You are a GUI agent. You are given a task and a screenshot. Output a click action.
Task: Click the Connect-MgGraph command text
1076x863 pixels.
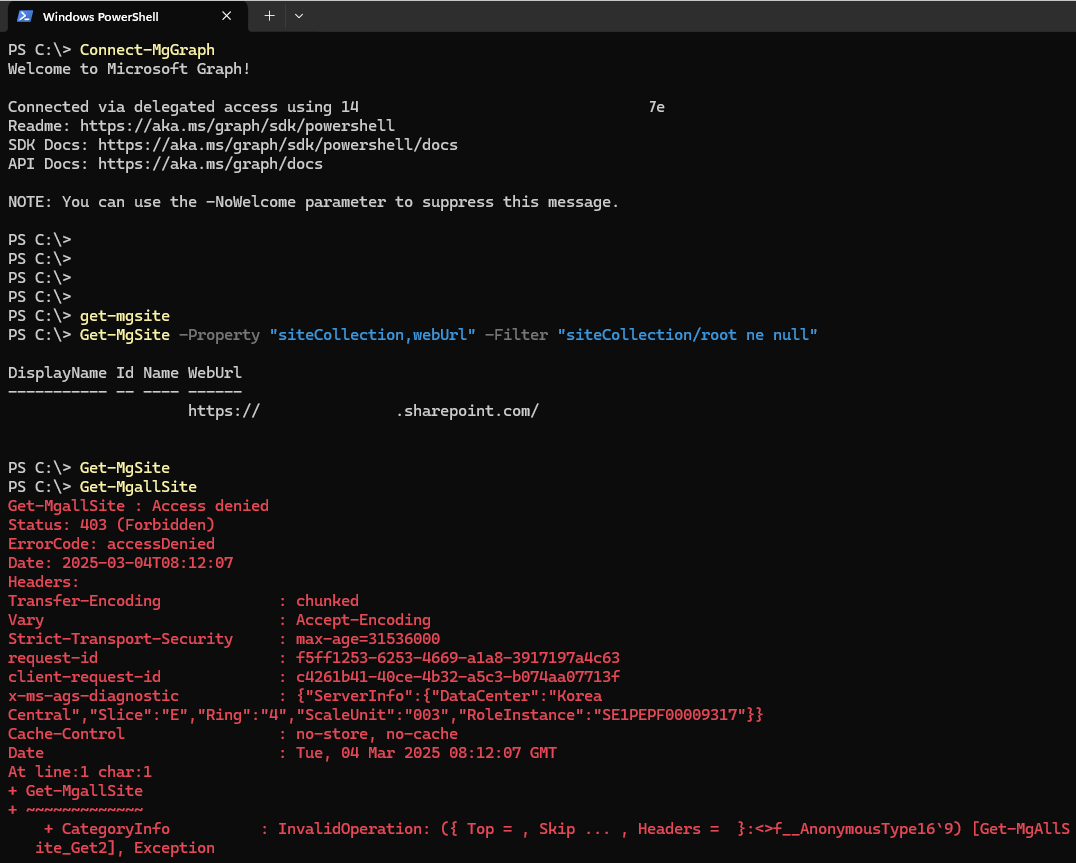147,49
